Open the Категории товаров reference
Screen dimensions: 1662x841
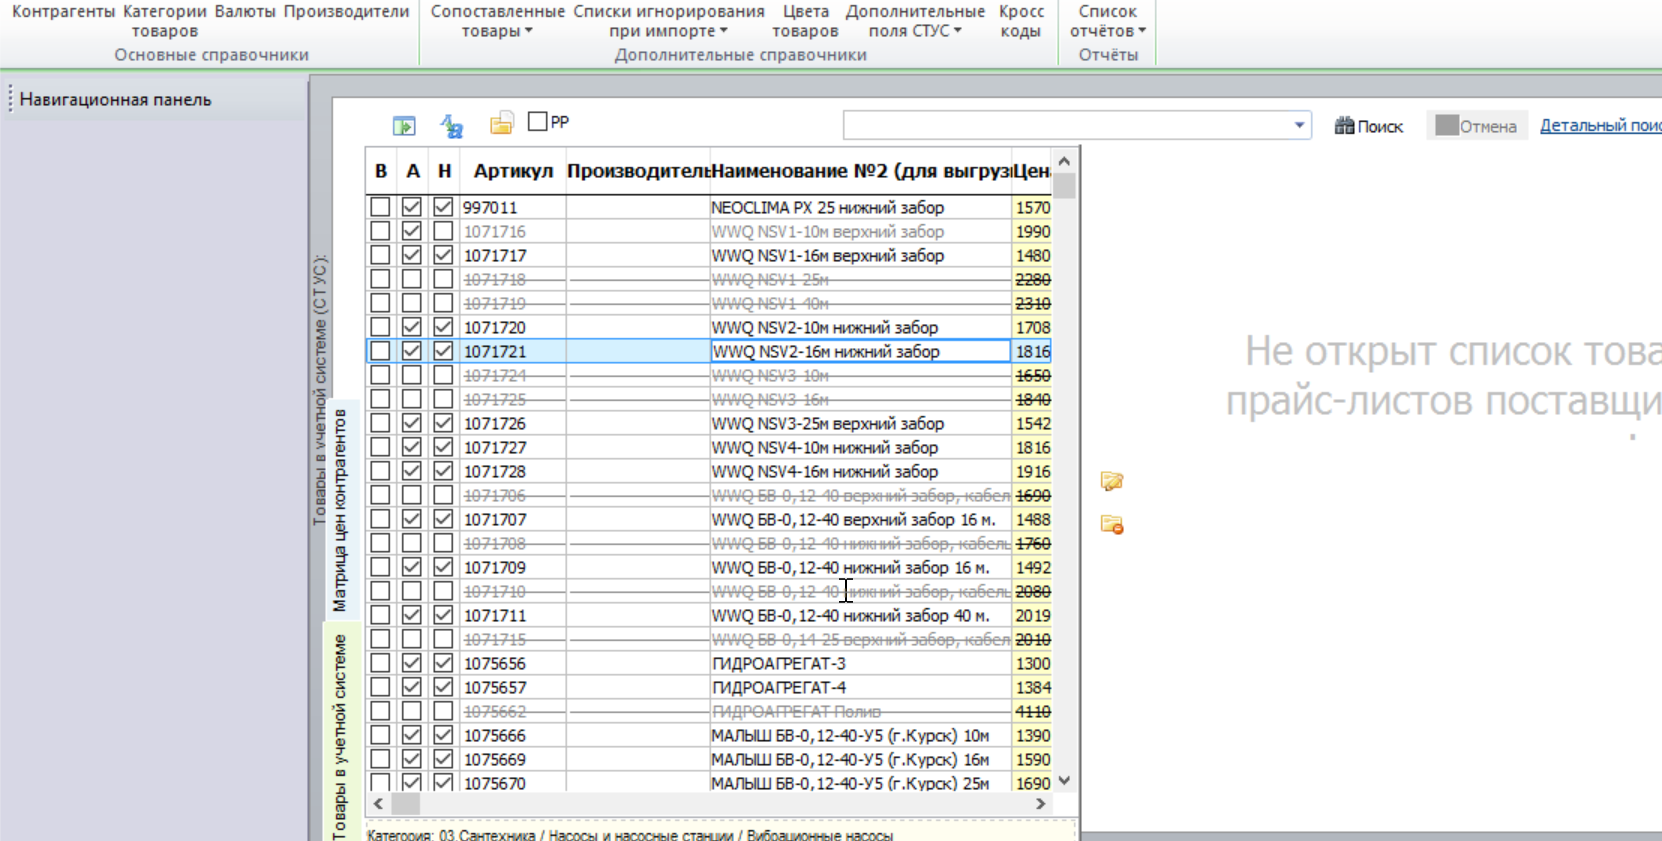click(x=164, y=21)
